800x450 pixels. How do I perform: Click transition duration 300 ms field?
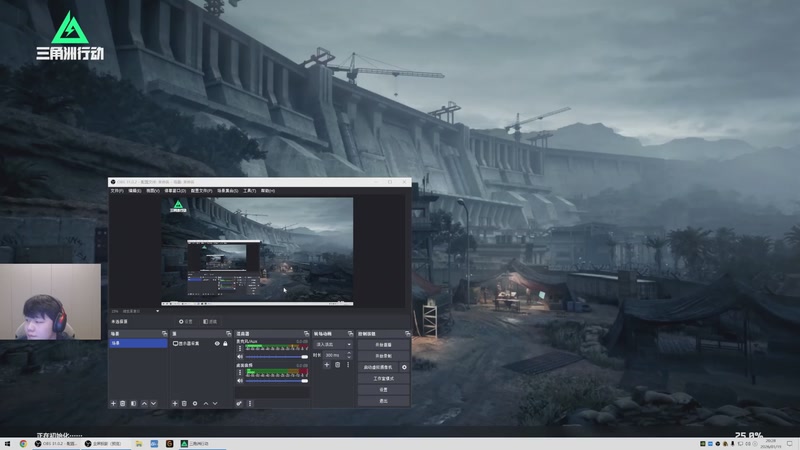point(335,355)
